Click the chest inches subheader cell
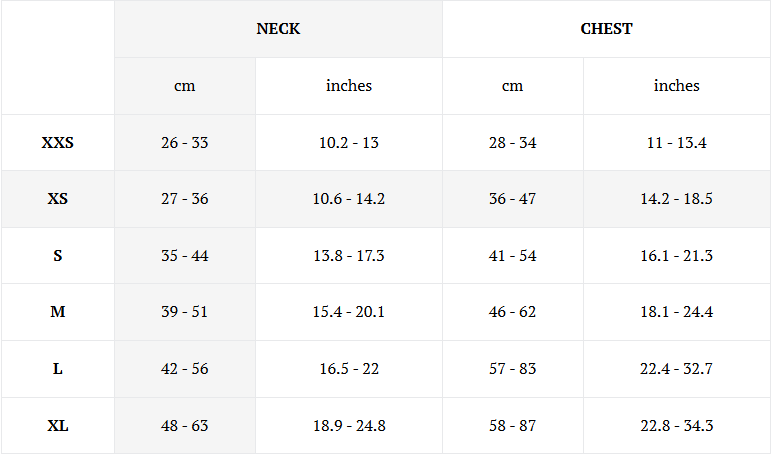The image size is (781, 463). click(676, 86)
